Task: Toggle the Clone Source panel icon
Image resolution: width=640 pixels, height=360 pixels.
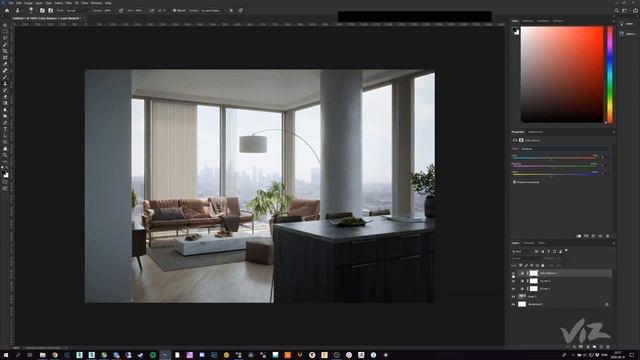Action: point(50,10)
